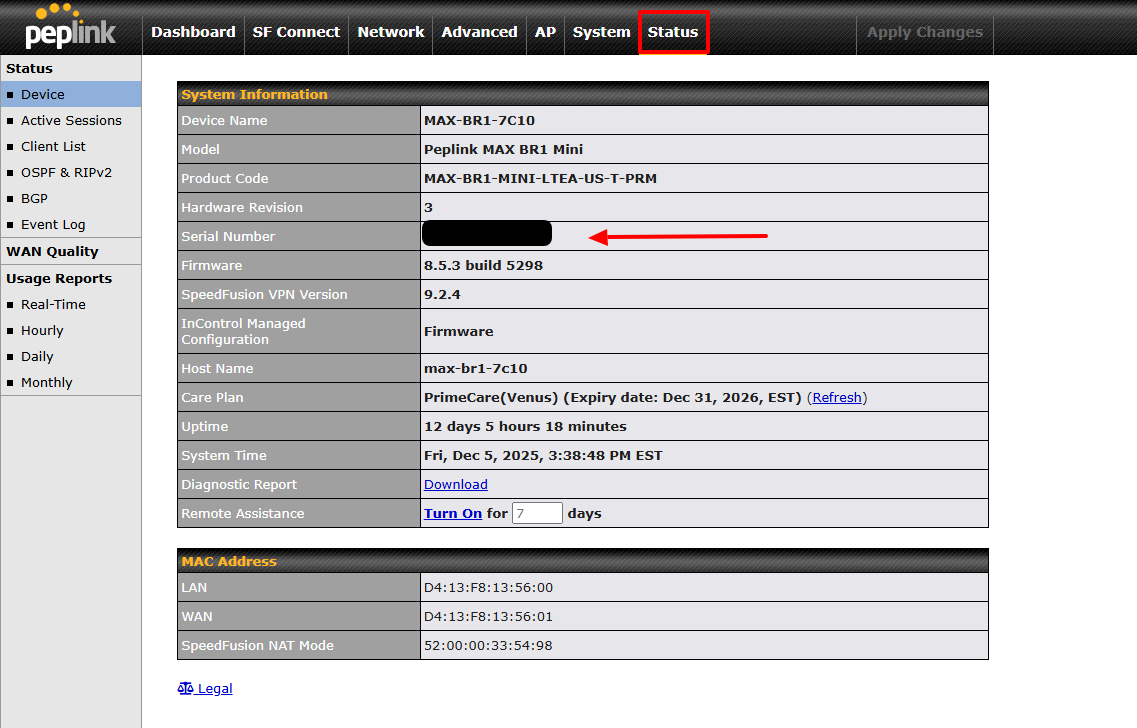
Task: Open Monthly usage report
Action: click(70, 383)
